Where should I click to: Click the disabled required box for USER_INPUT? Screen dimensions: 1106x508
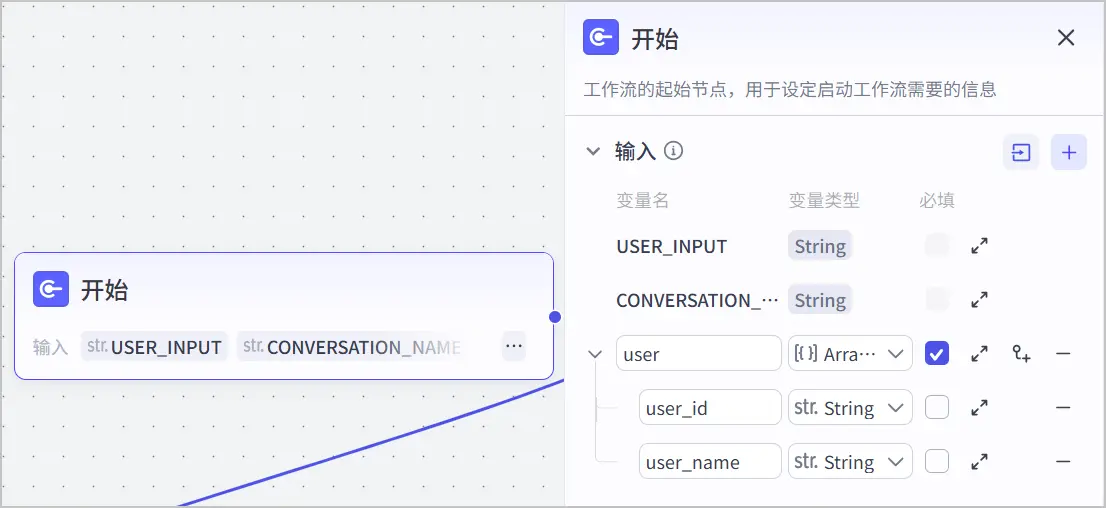coord(937,246)
